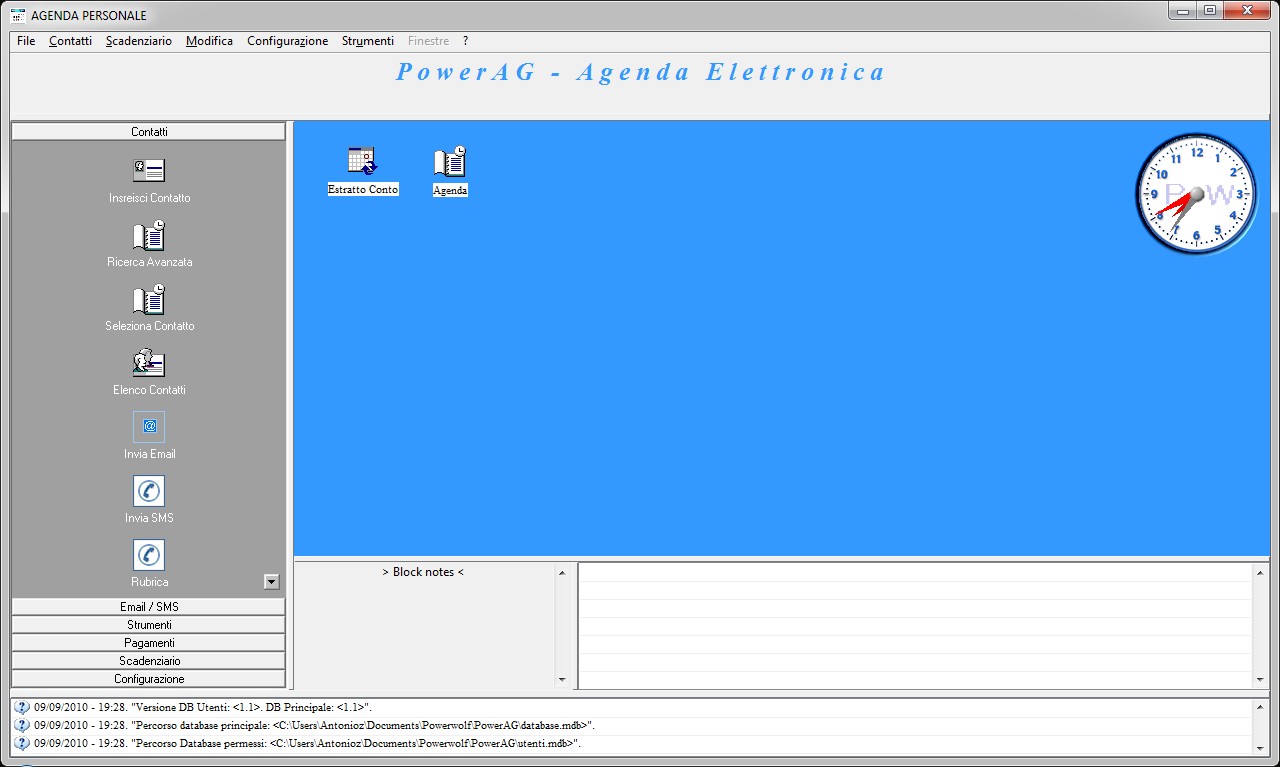The width and height of the screenshot is (1280, 767).
Task: Click the Invia Email icon
Action: coord(149,427)
